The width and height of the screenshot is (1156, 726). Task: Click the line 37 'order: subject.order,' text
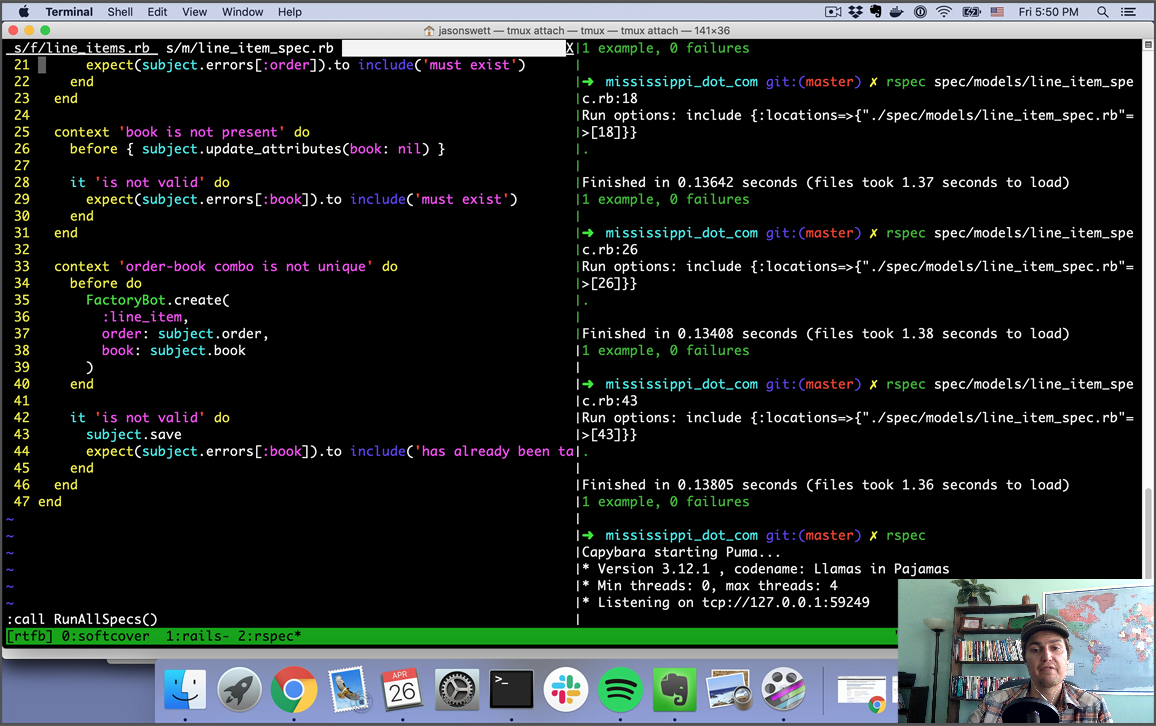pos(185,334)
